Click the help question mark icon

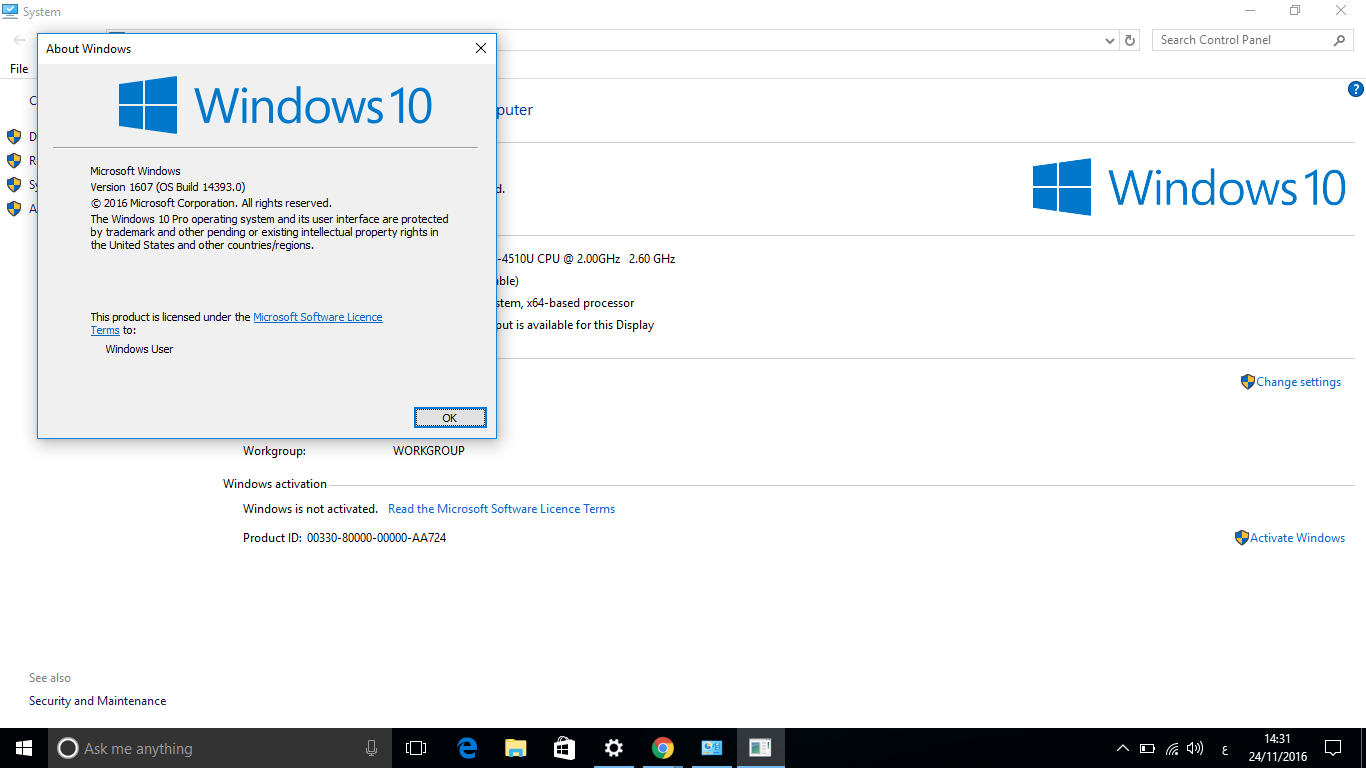(x=1356, y=90)
